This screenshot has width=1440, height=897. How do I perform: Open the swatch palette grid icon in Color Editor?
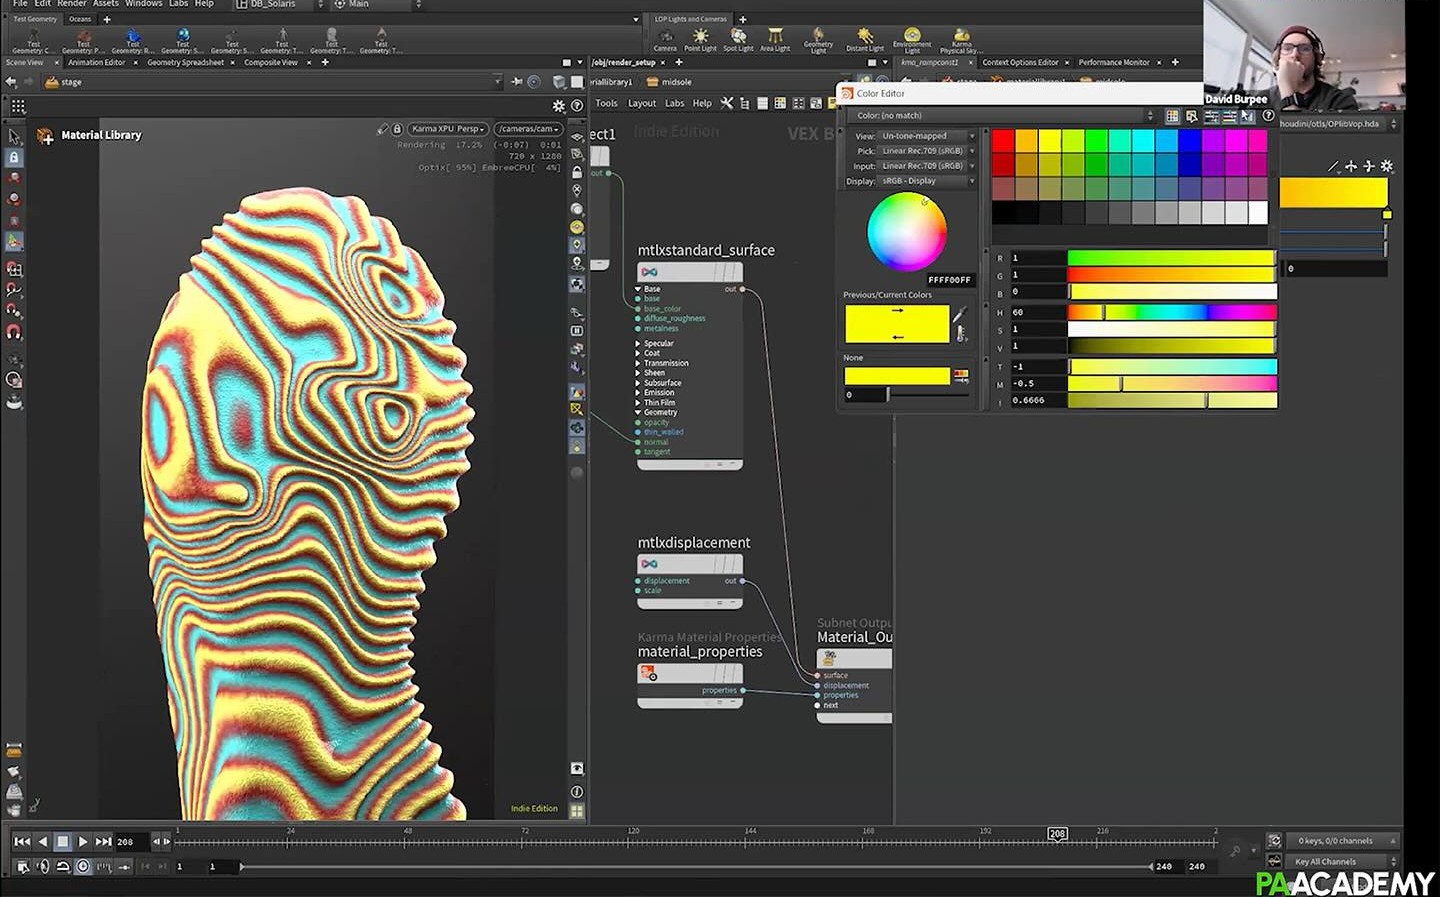pyautogui.click(x=1172, y=116)
